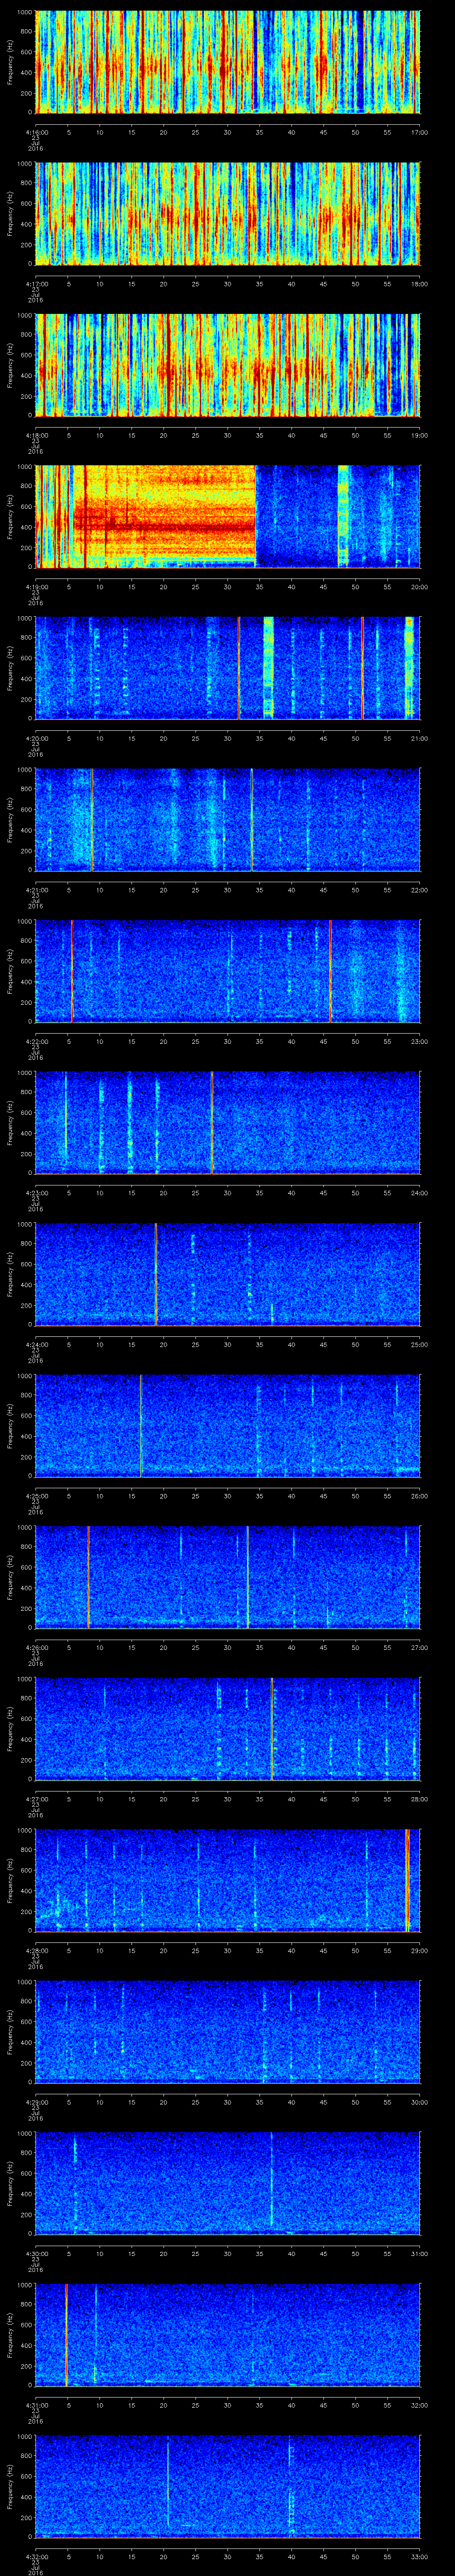Click the spectrogram panel starting at 4:25:00

click(228, 1425)
